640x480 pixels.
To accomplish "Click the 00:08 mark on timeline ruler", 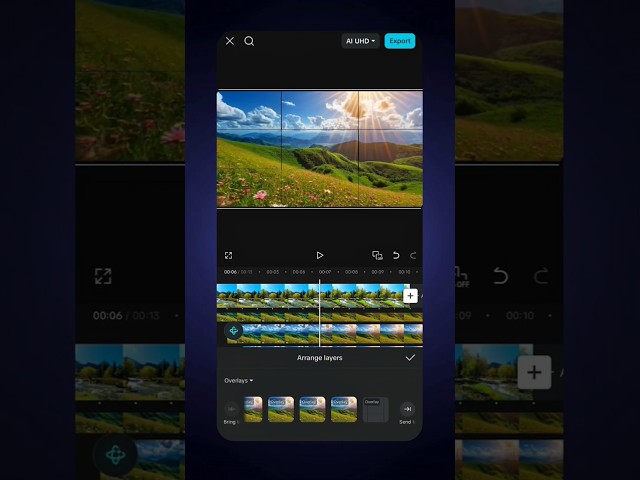I will click(351, 272).
